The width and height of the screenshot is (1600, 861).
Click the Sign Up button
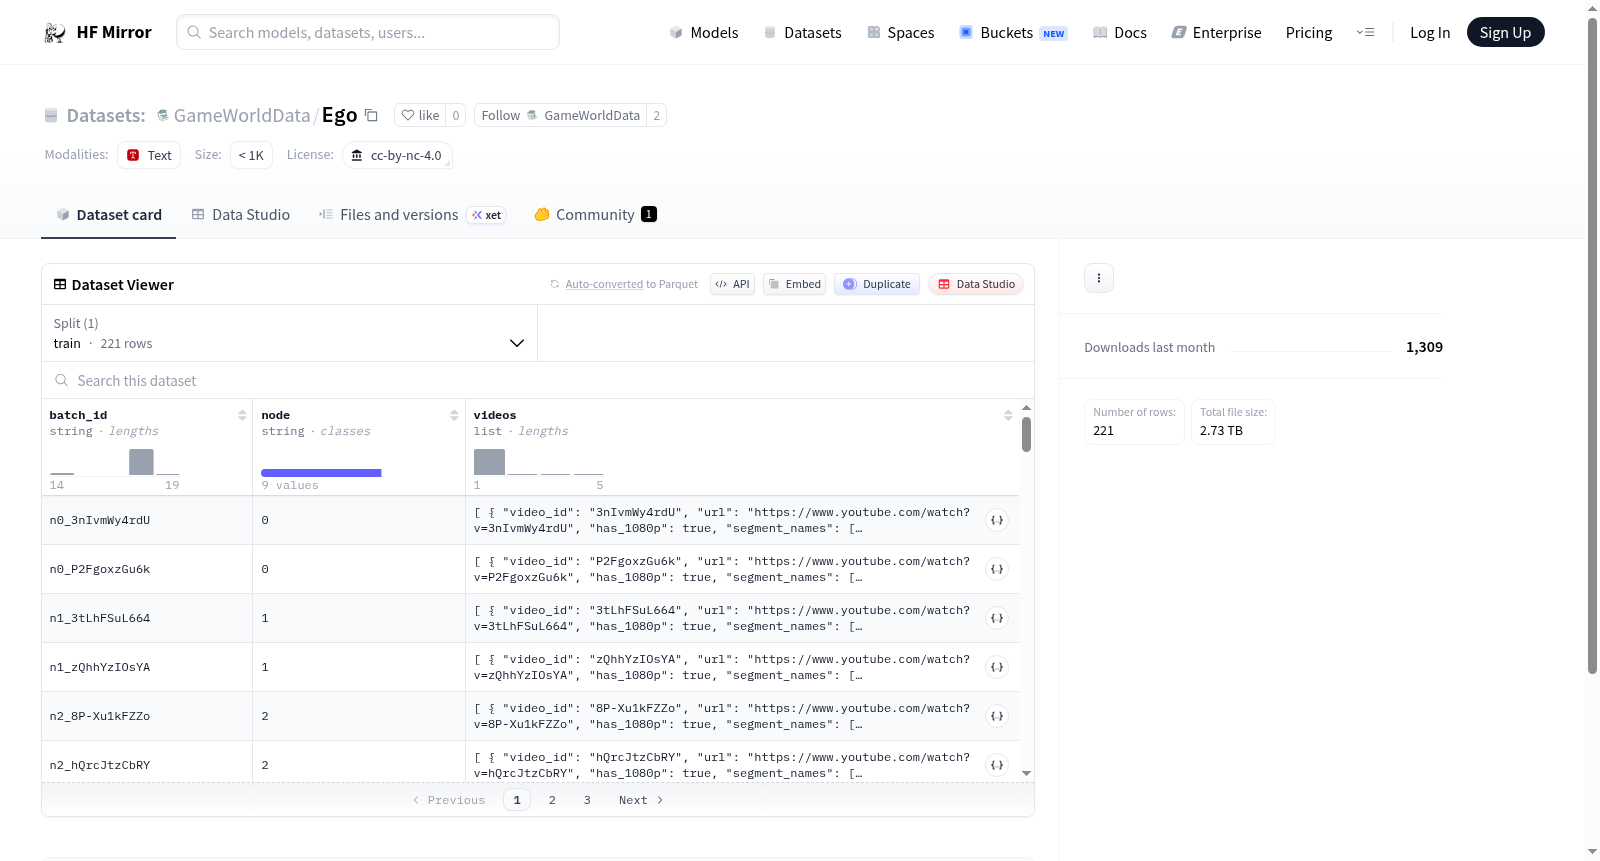click(1505, 32)
